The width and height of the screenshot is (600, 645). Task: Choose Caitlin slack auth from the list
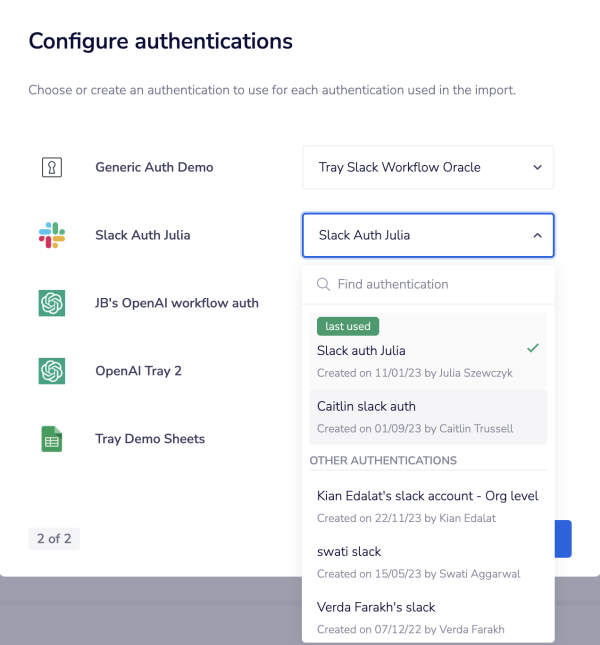click(x=428, y=417)
